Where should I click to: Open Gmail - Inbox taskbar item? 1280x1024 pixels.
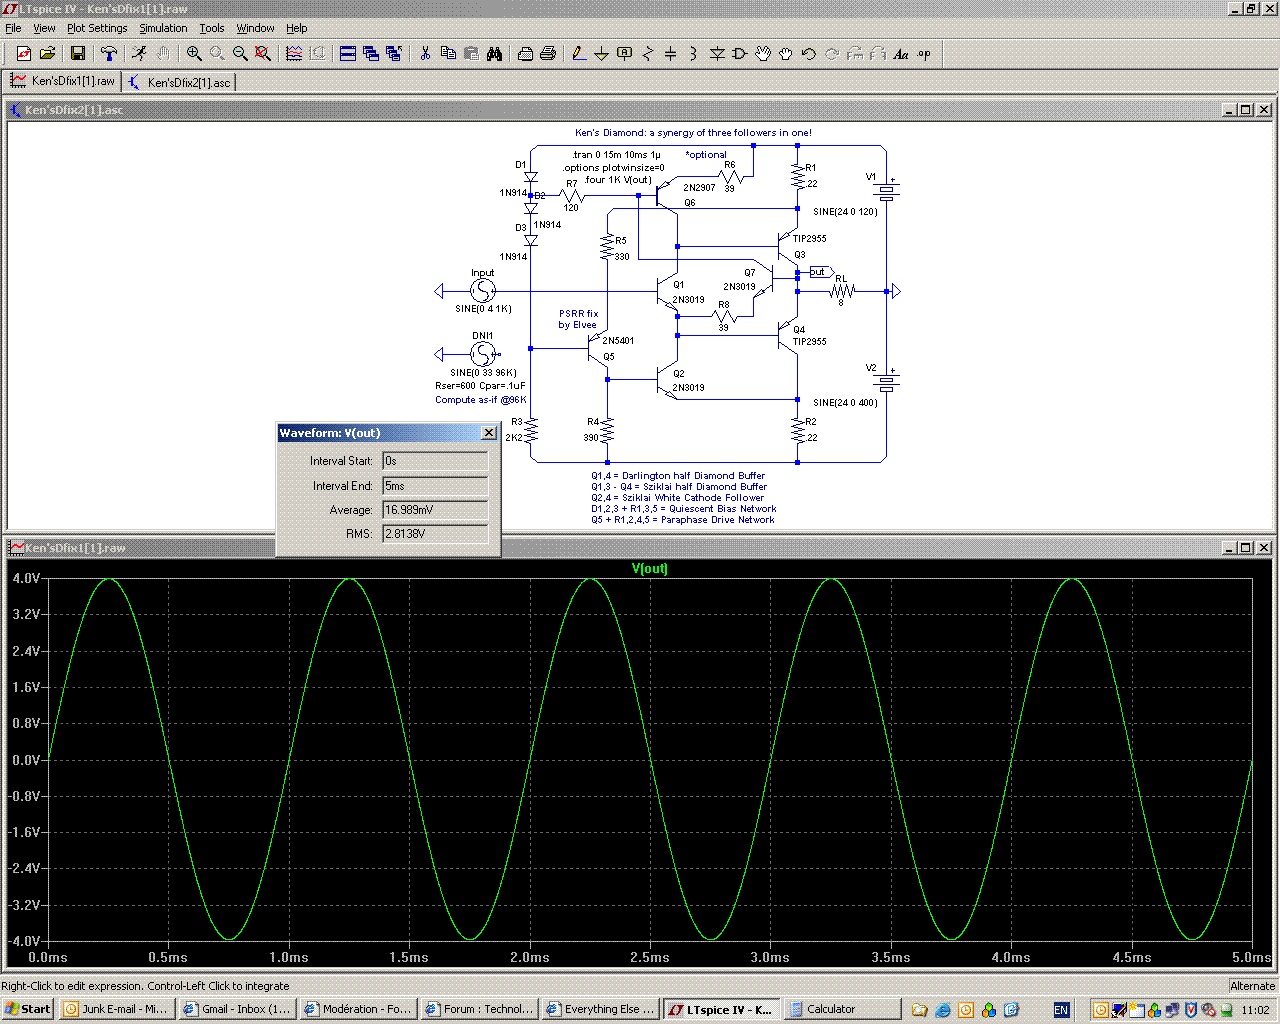coord(239,1009)
